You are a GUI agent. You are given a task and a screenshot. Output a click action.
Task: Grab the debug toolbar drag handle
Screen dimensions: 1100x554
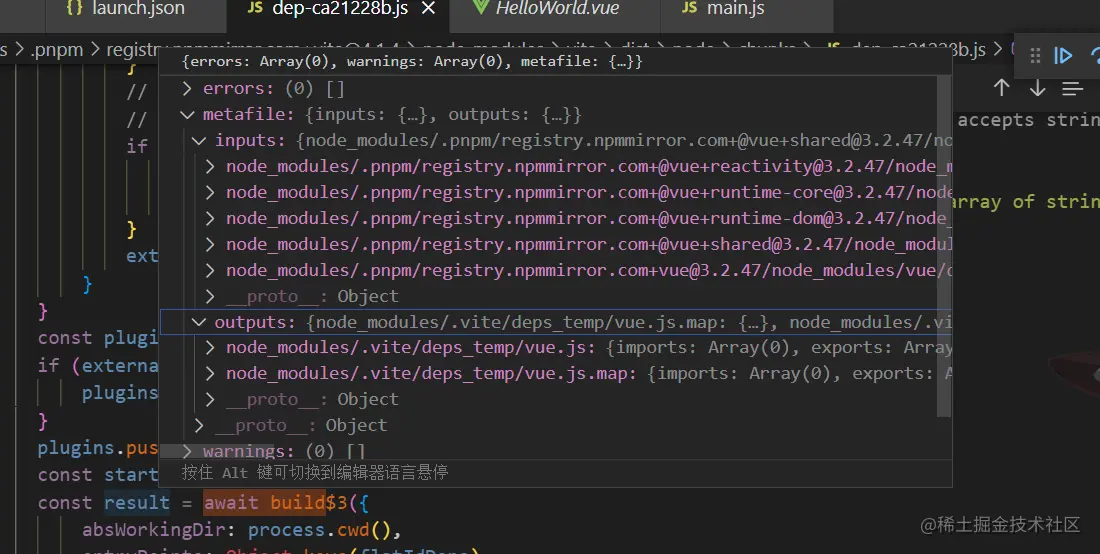tap(1035, 55)
